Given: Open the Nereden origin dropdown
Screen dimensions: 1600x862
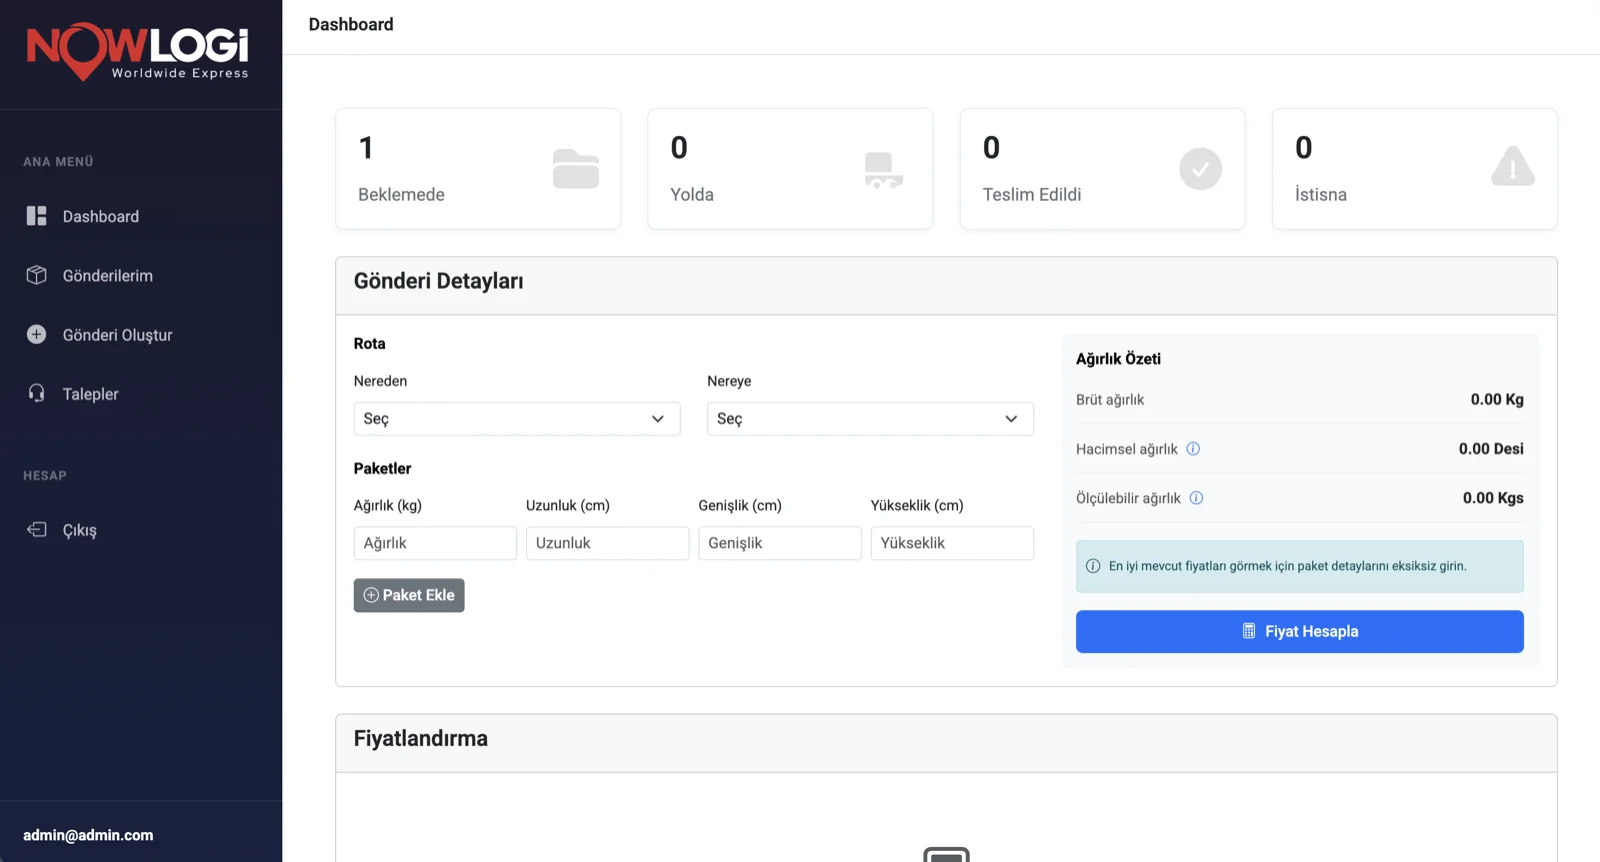Looking at the screenshot, I should (517, 419).
